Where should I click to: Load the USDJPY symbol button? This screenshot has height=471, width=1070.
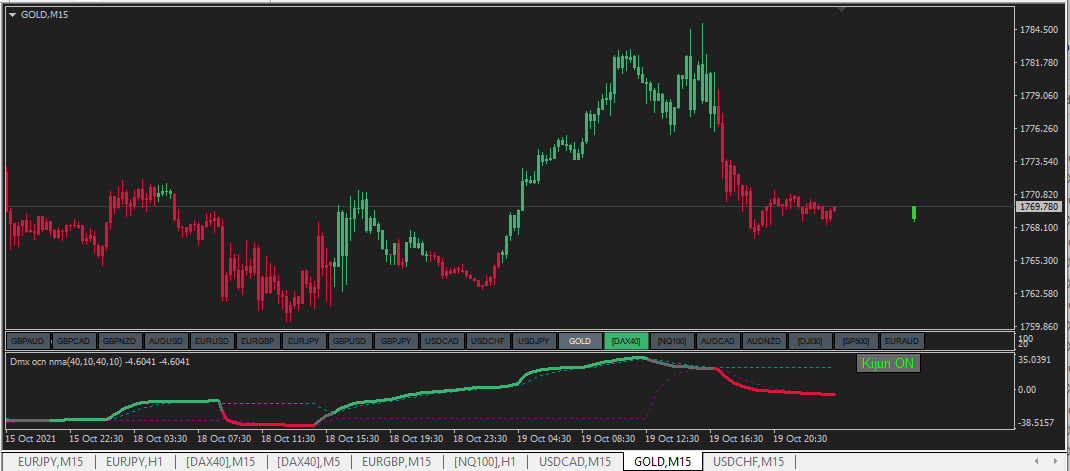(x=534, y=340)
